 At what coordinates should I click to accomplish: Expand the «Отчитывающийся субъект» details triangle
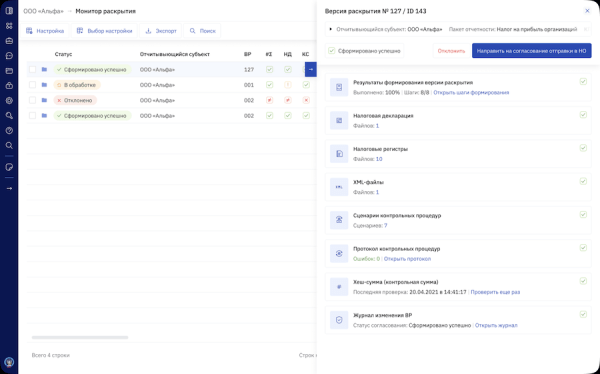click(x=331, y=29)
